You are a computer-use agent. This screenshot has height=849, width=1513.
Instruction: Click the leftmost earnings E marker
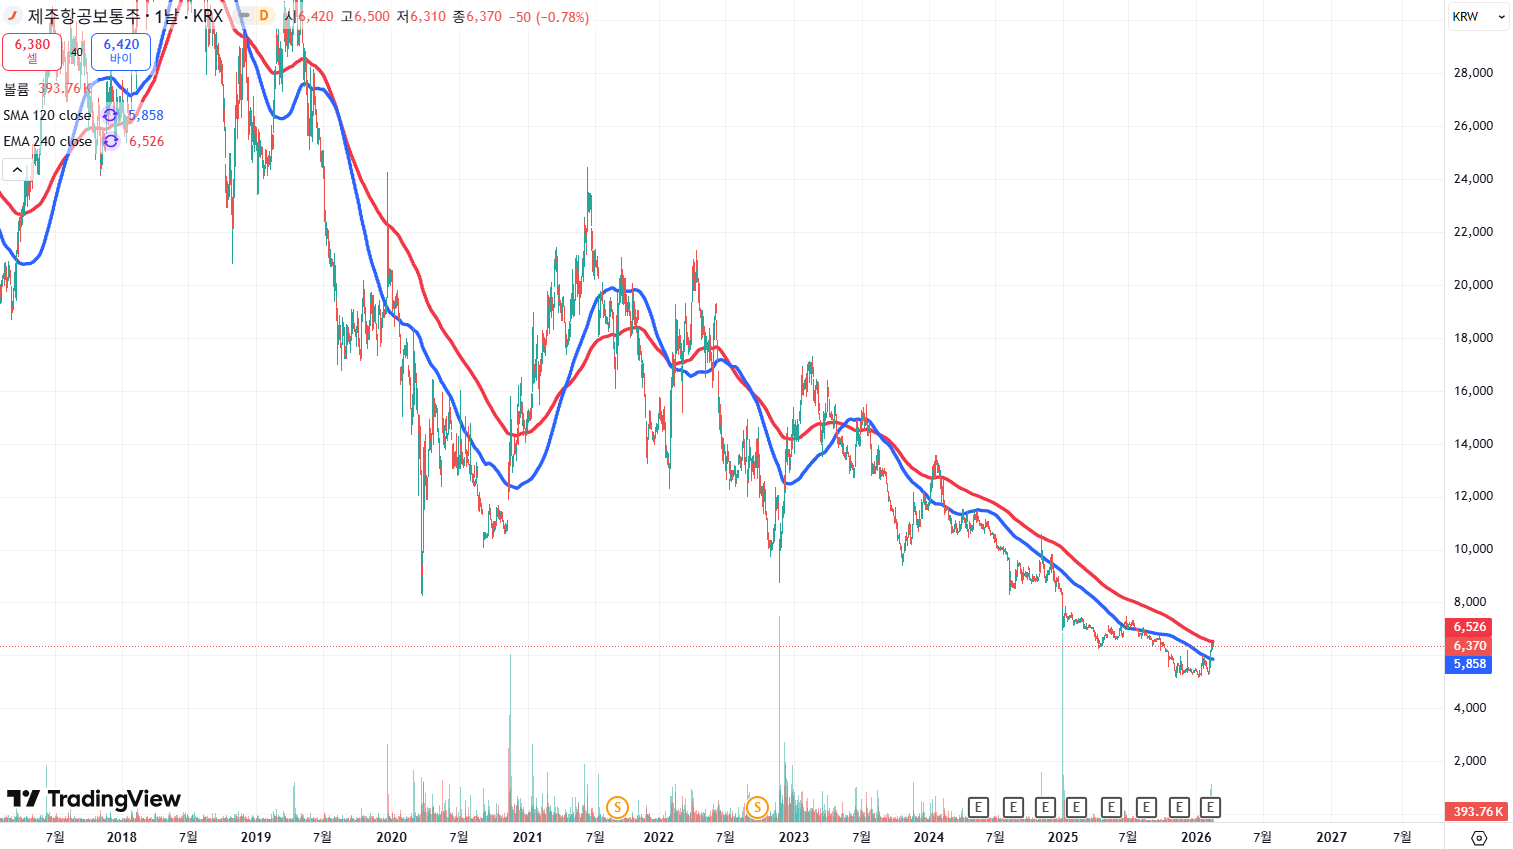(x=978, y=807)
